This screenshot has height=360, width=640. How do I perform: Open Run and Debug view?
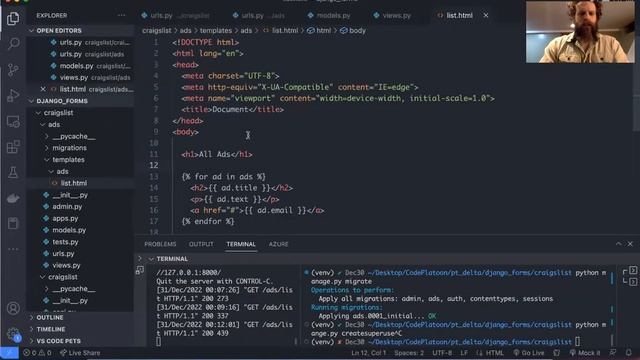coord(13,96)
